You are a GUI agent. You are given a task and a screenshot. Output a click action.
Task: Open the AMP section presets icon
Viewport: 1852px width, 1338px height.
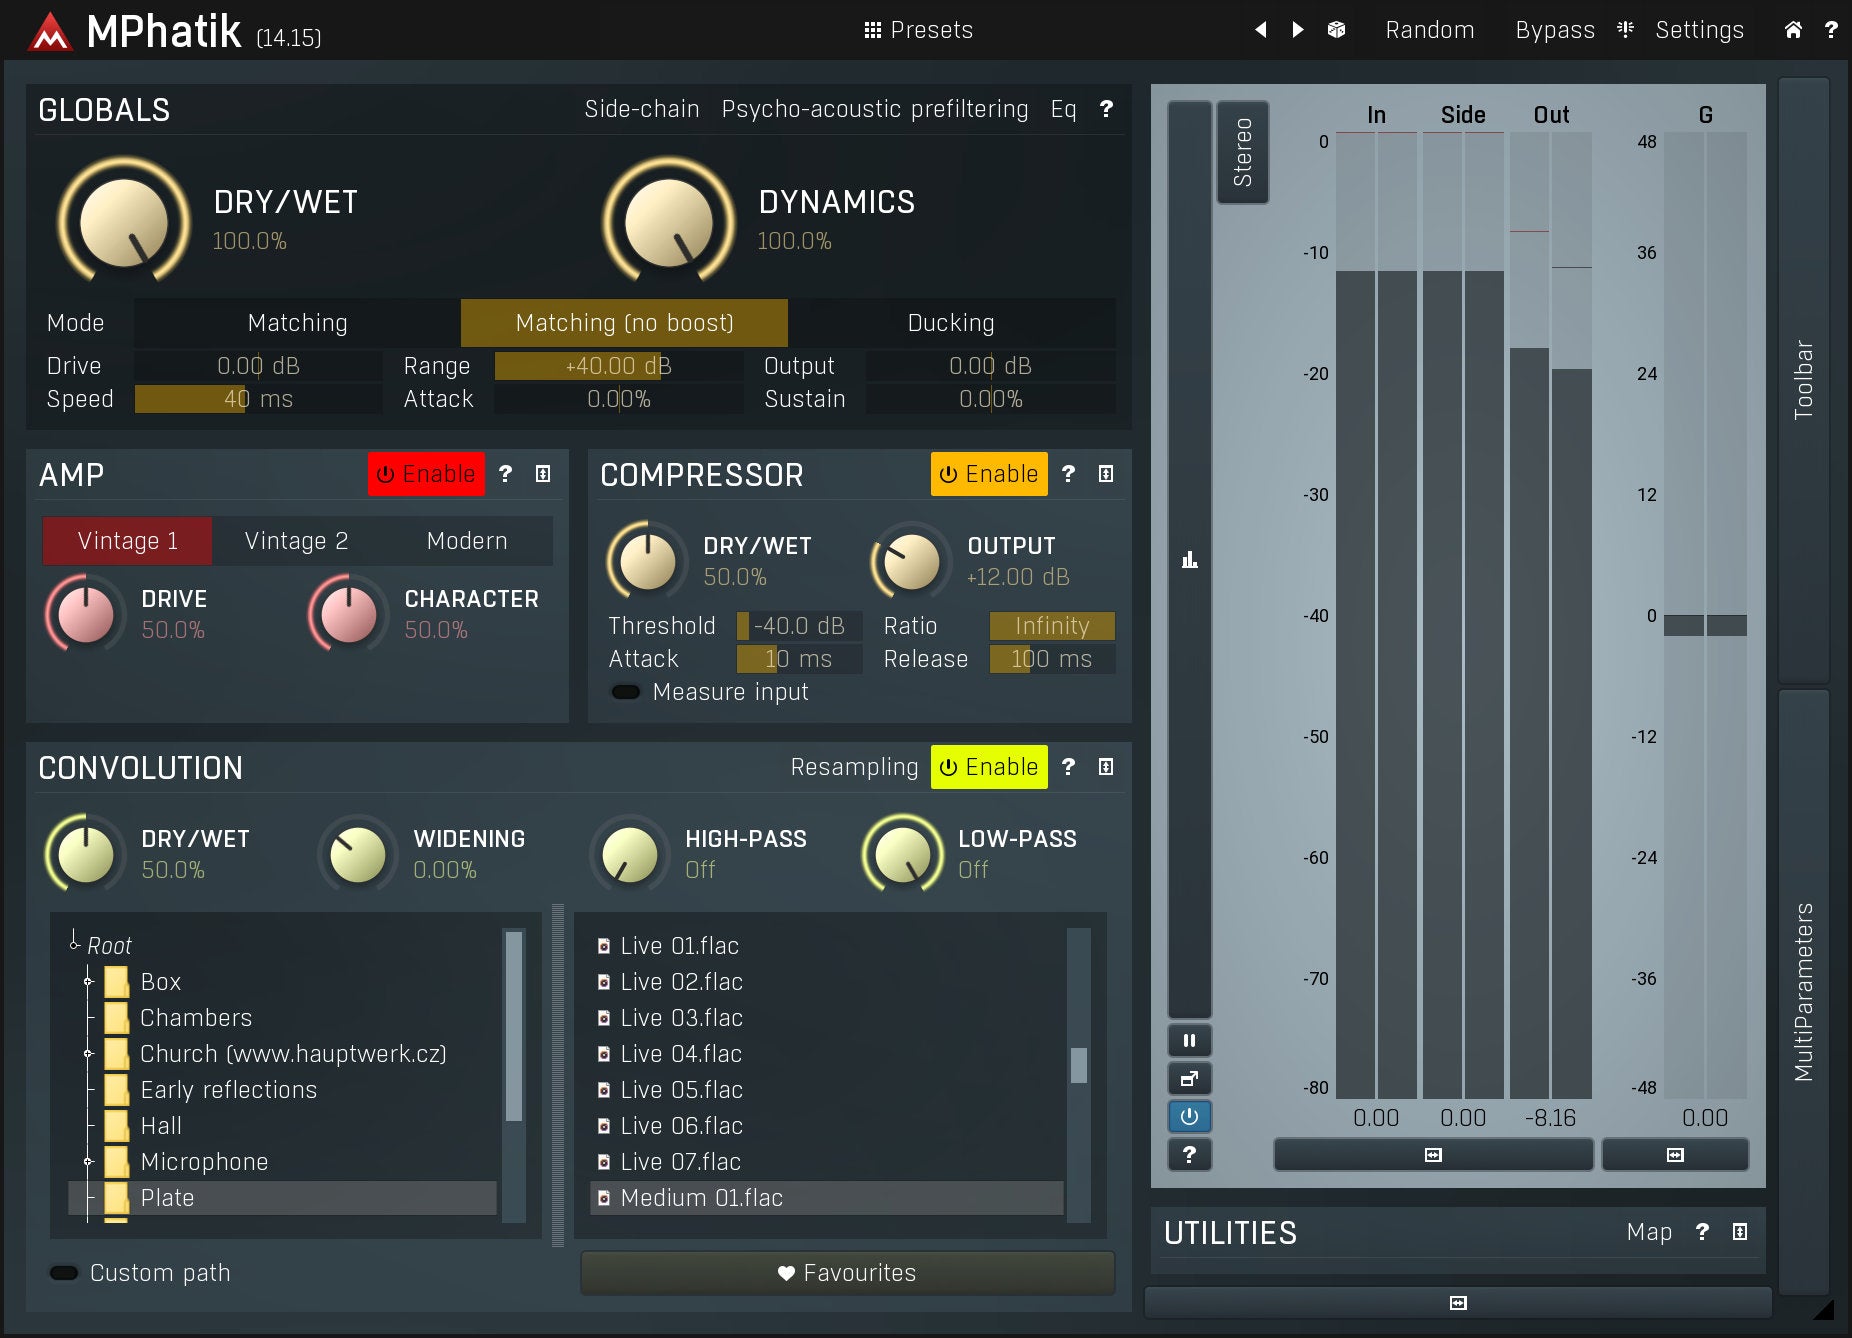[543, 474]
